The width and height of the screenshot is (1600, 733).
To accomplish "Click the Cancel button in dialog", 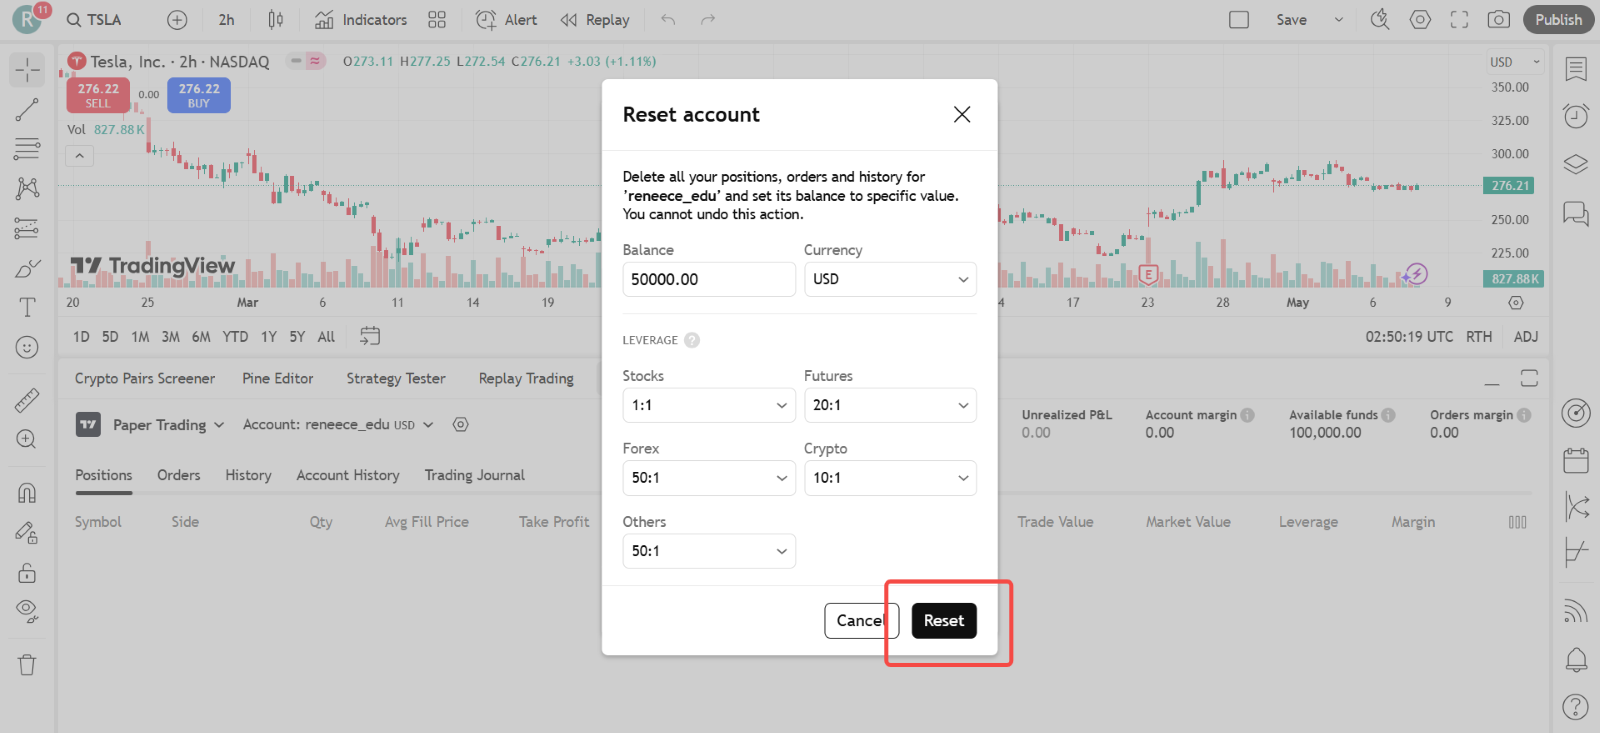I will click(860, 621).
